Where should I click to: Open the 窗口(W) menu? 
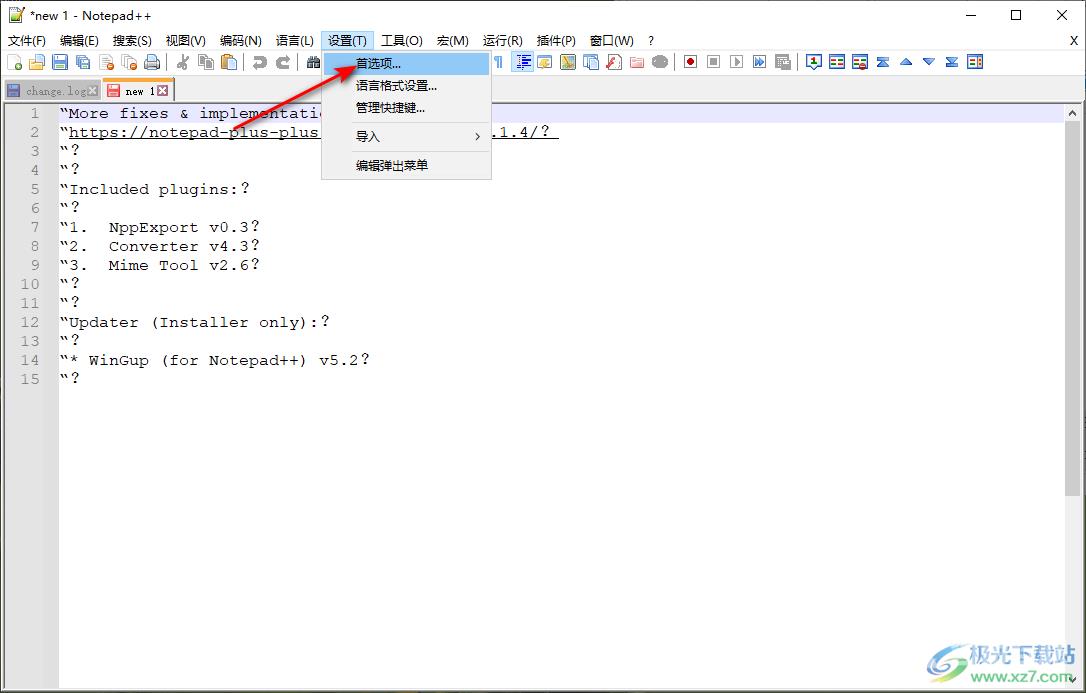[612, 41]
